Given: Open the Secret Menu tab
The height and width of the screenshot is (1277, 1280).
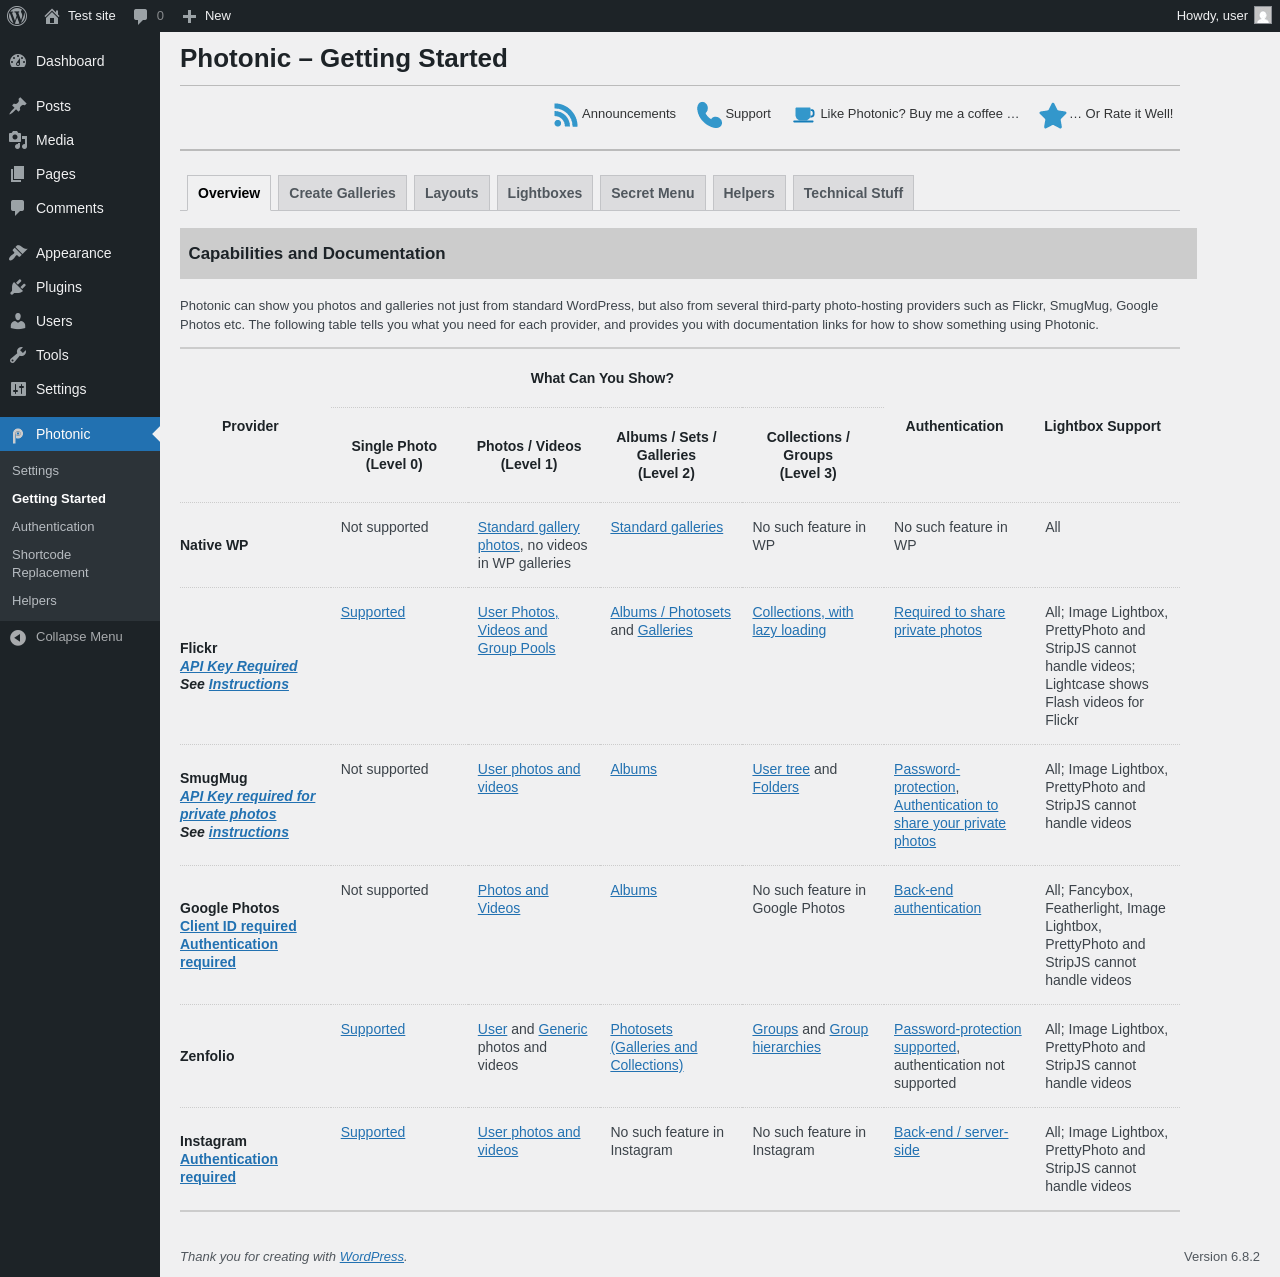Looking at the screenshot, I should pos(652,193).
